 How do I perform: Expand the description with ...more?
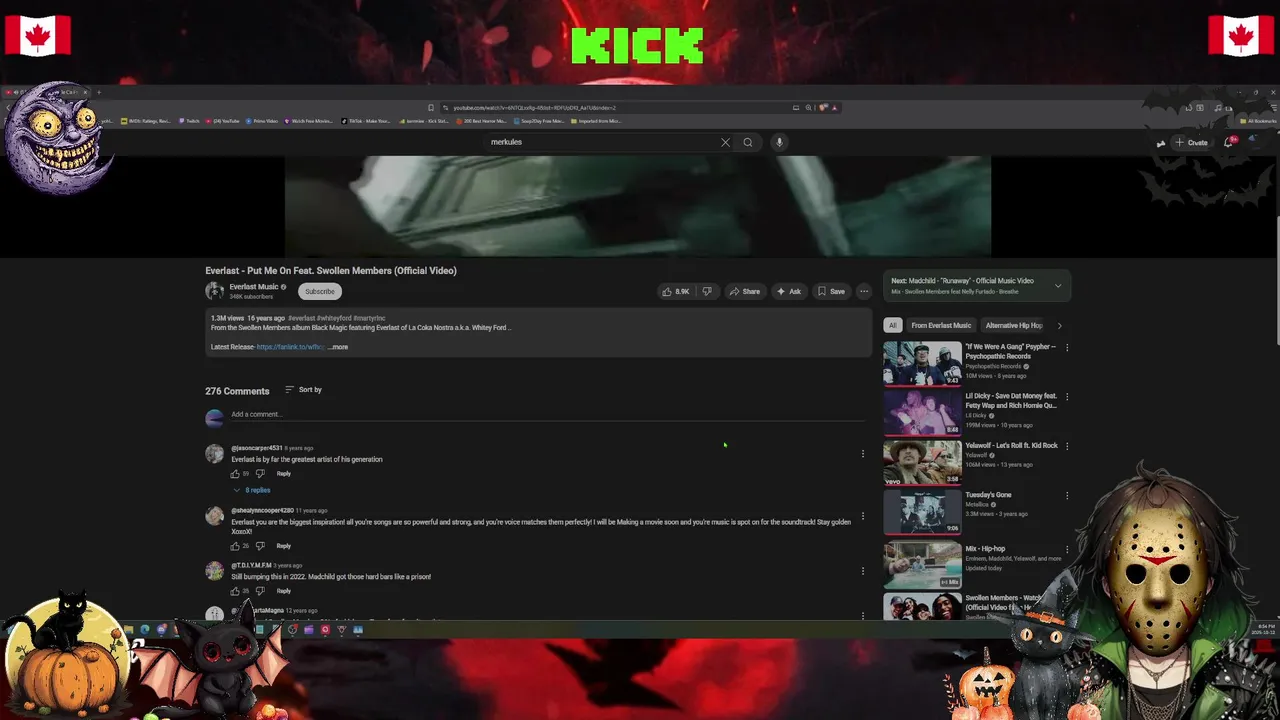(x=338, y=347)
